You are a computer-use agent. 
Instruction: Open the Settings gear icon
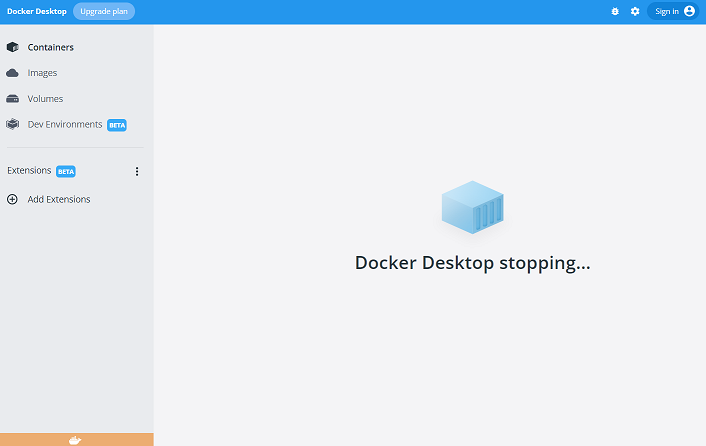[635, 11]
